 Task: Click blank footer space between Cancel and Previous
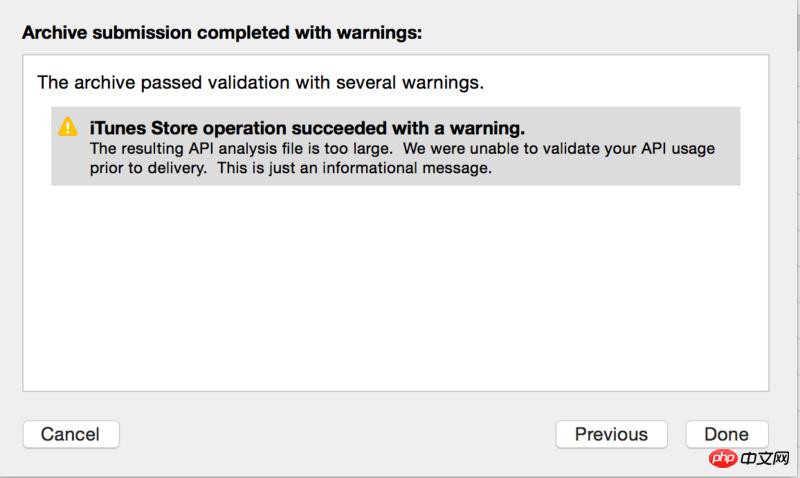(x=335, y=434)
